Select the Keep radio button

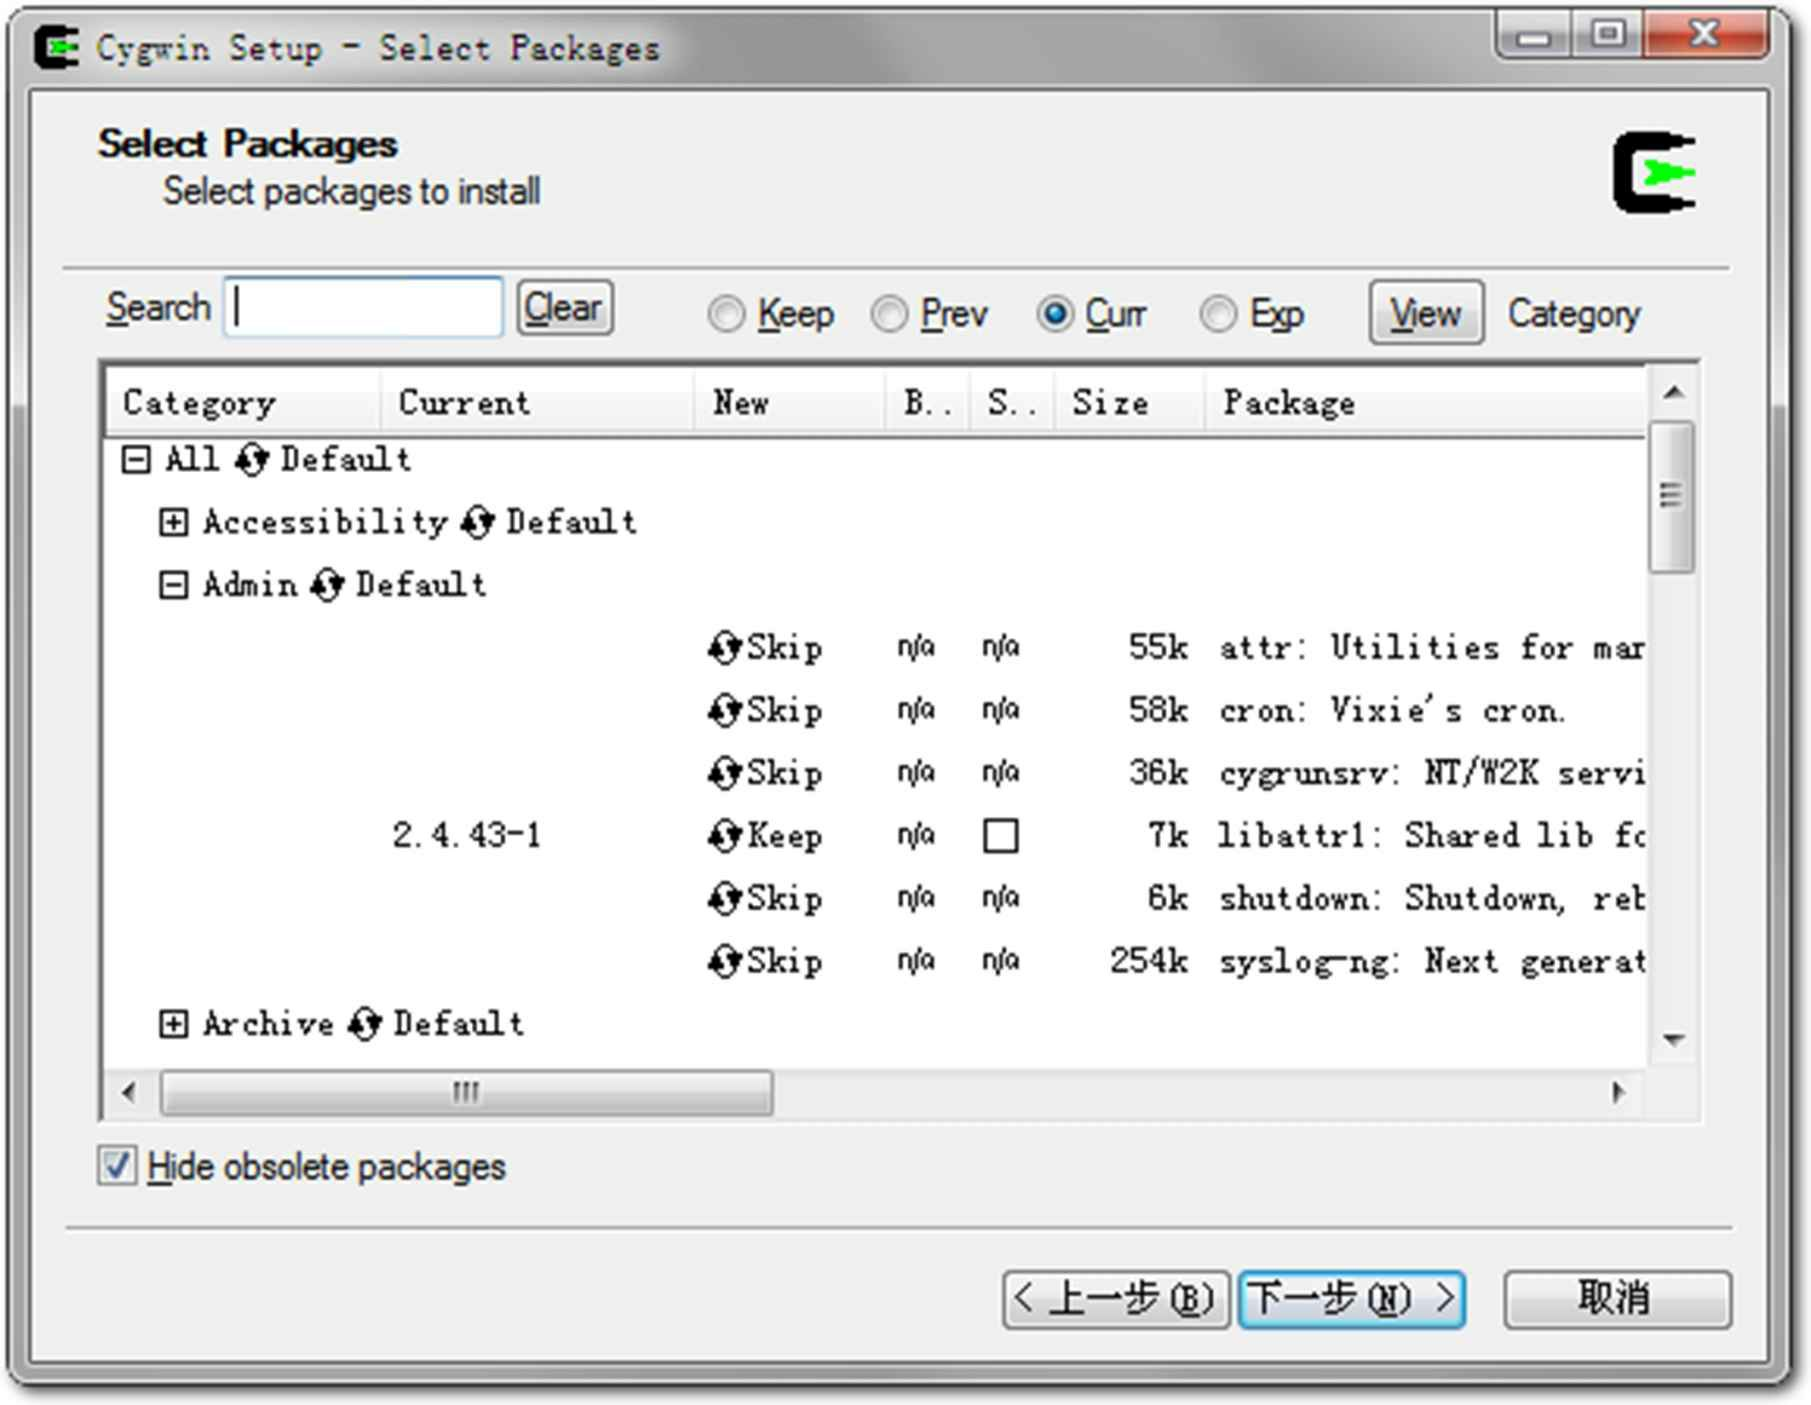[x=726, y=314]
